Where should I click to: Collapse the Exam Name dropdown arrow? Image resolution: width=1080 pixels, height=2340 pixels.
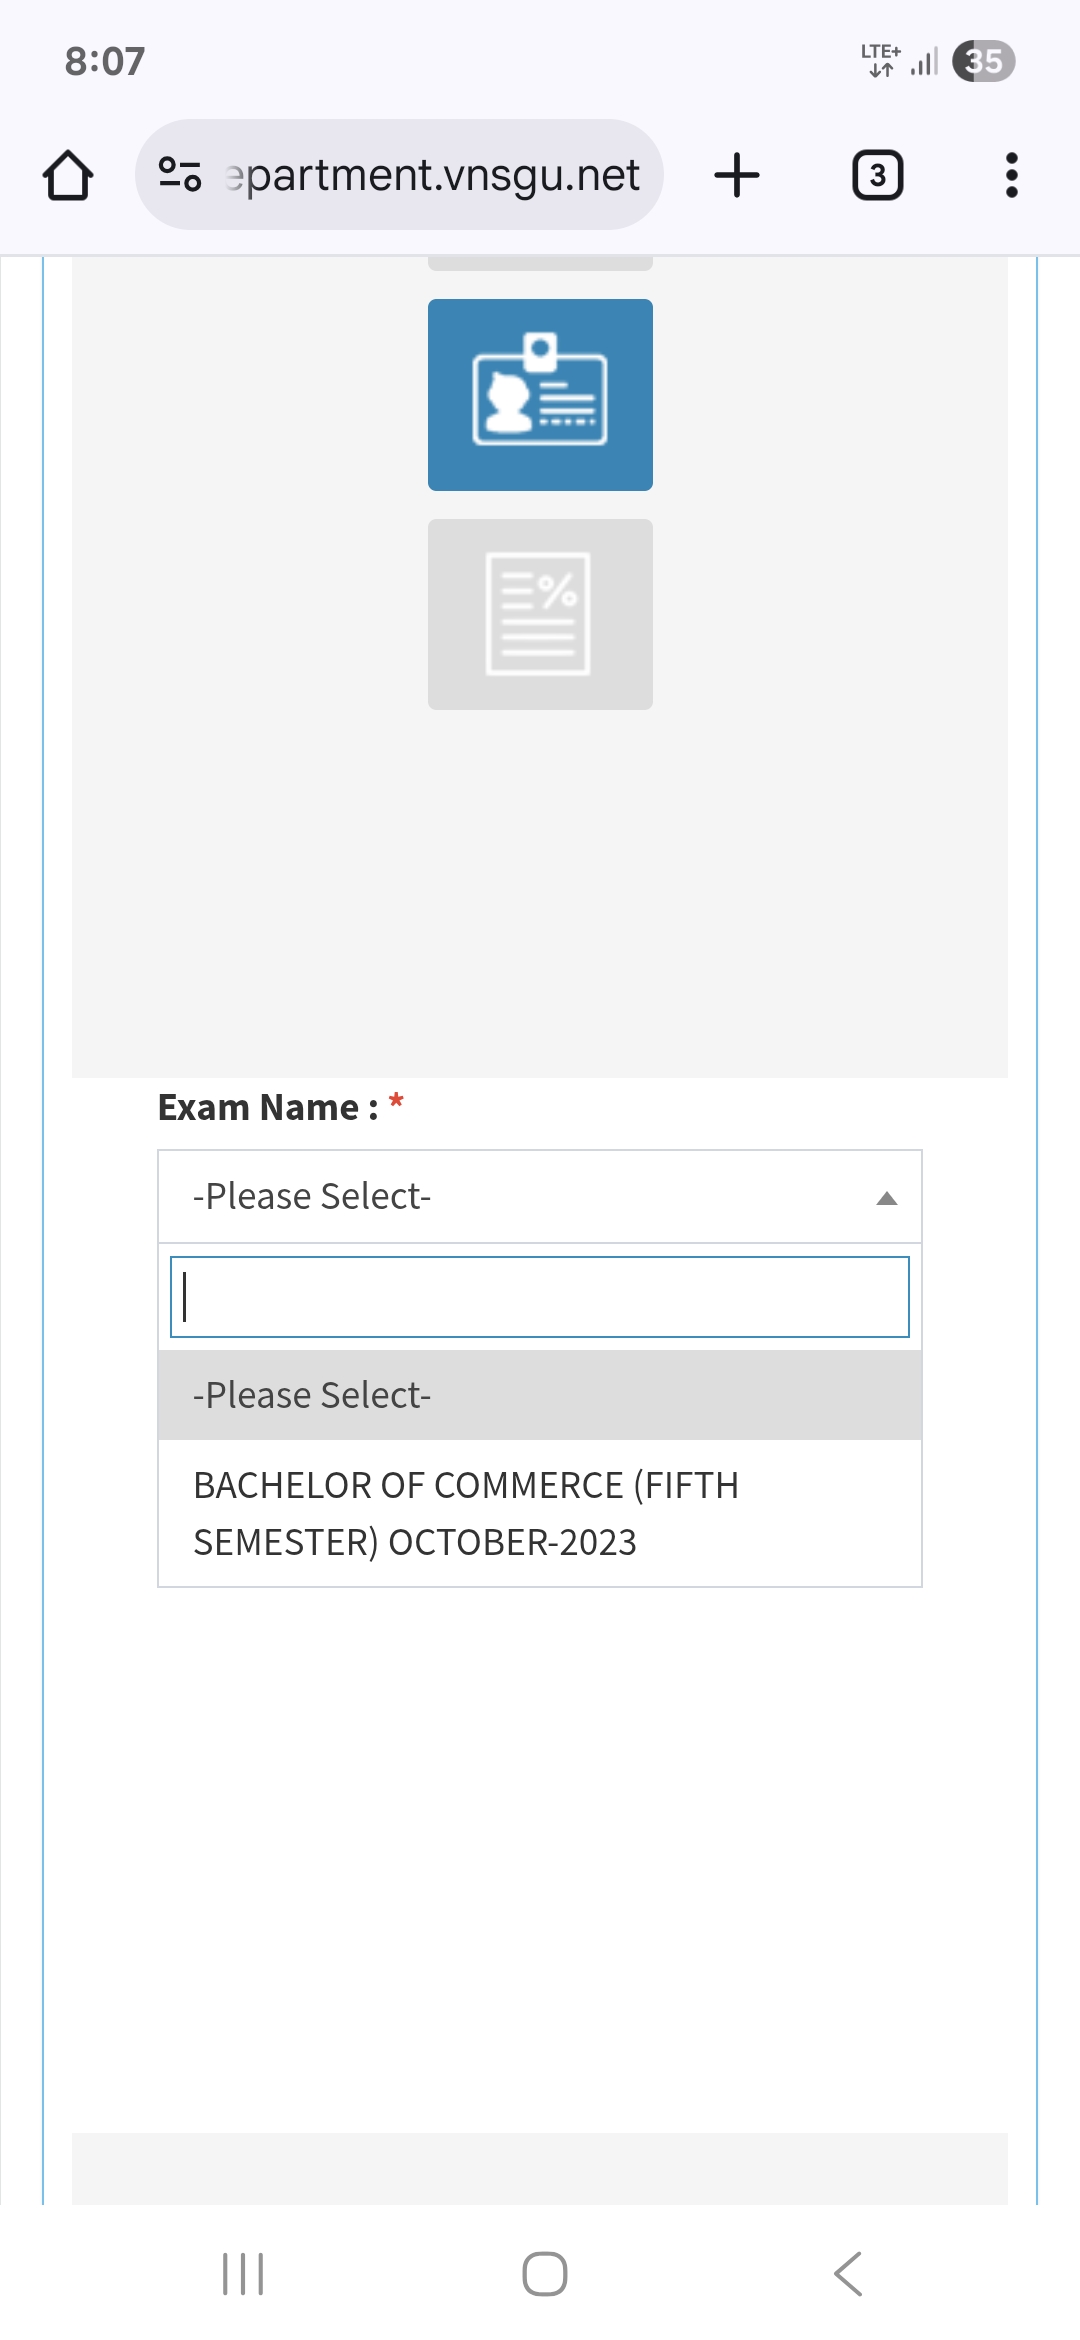pyautogui.click(x=886, y=1198)
